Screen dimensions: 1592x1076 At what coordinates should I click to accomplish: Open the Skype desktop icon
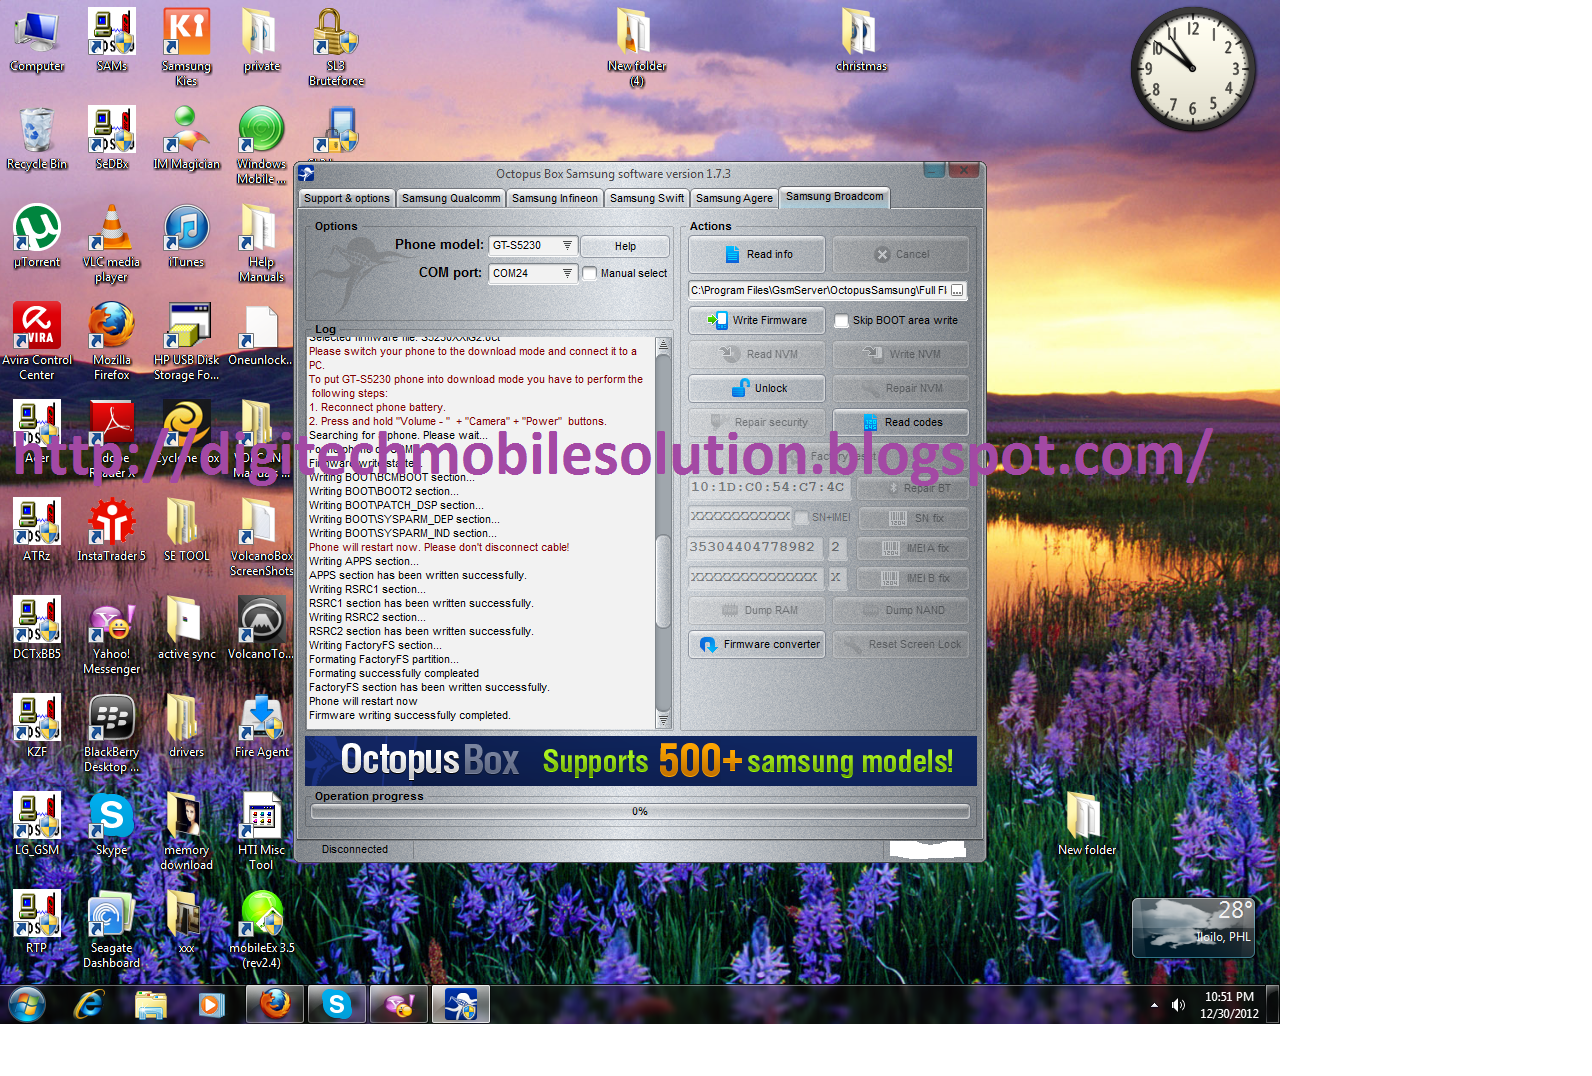(x=112, y=824)
